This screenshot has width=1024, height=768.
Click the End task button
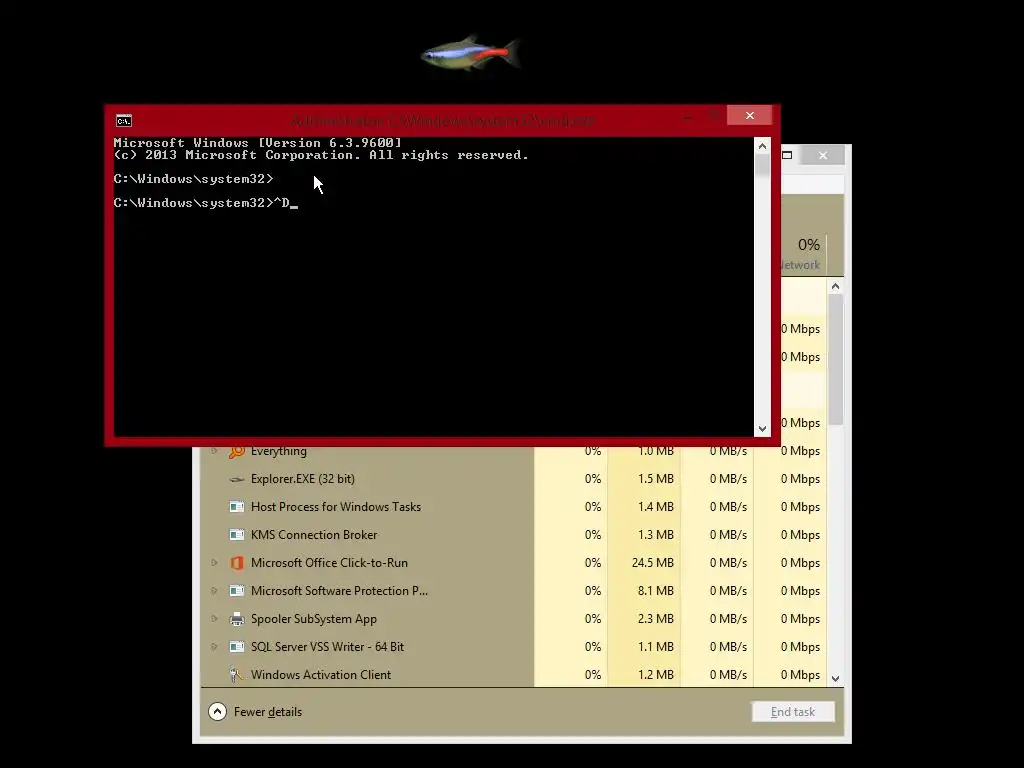[x=793, y=712]
